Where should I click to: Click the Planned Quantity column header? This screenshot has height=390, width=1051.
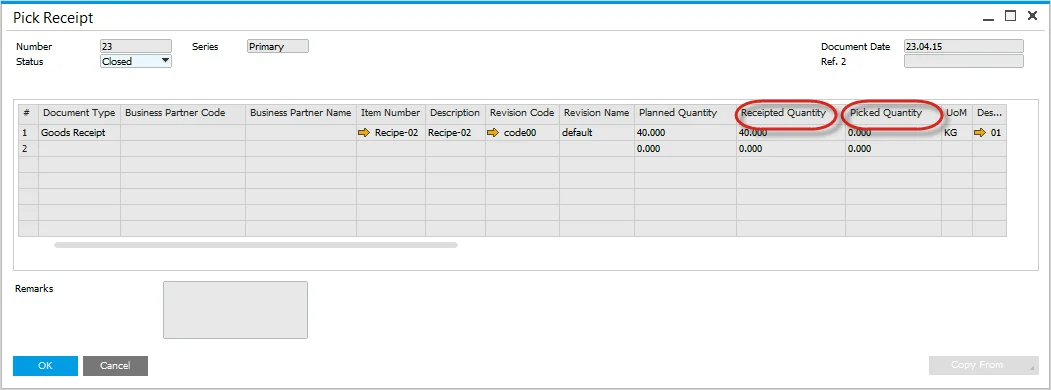click(684, 113)
